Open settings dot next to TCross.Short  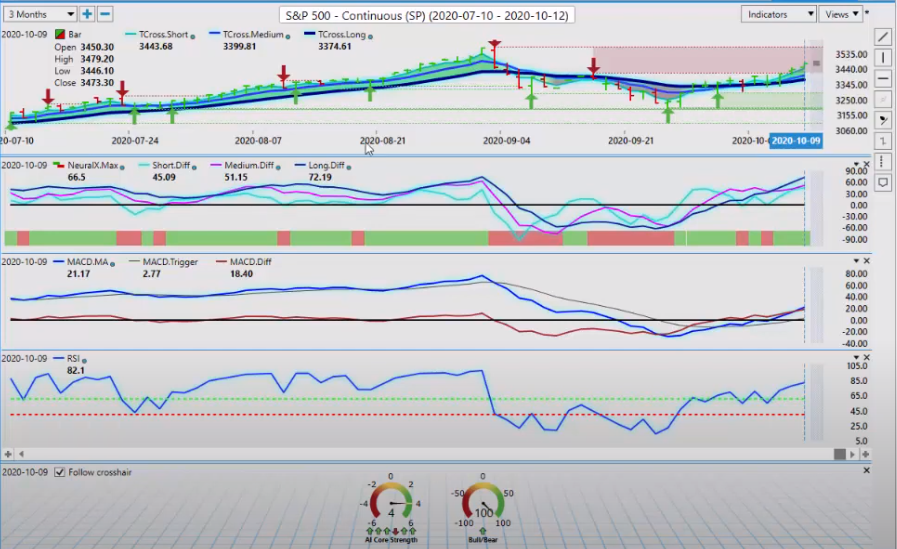pos(193,37)
